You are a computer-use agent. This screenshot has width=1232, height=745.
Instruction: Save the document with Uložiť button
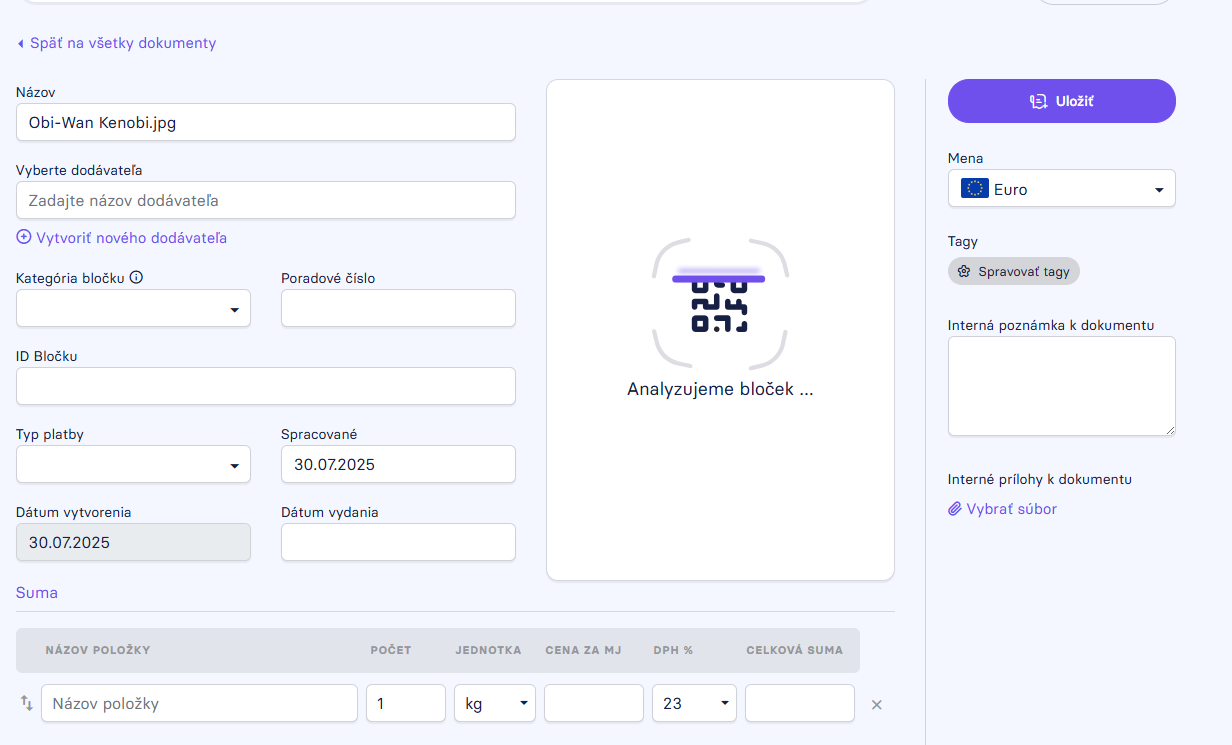tap(1062, 101)
